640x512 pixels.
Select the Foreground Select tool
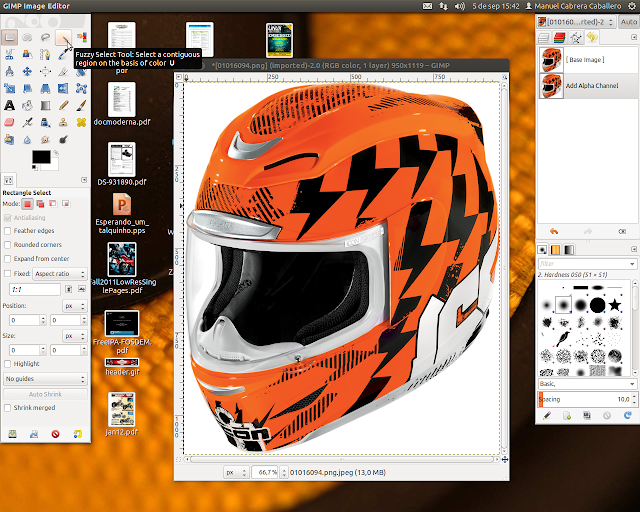(x=27, y=54)
